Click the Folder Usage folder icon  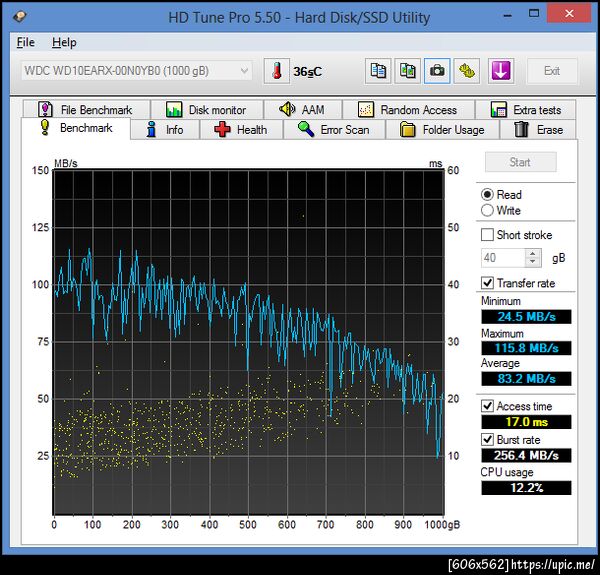point(408,130)
